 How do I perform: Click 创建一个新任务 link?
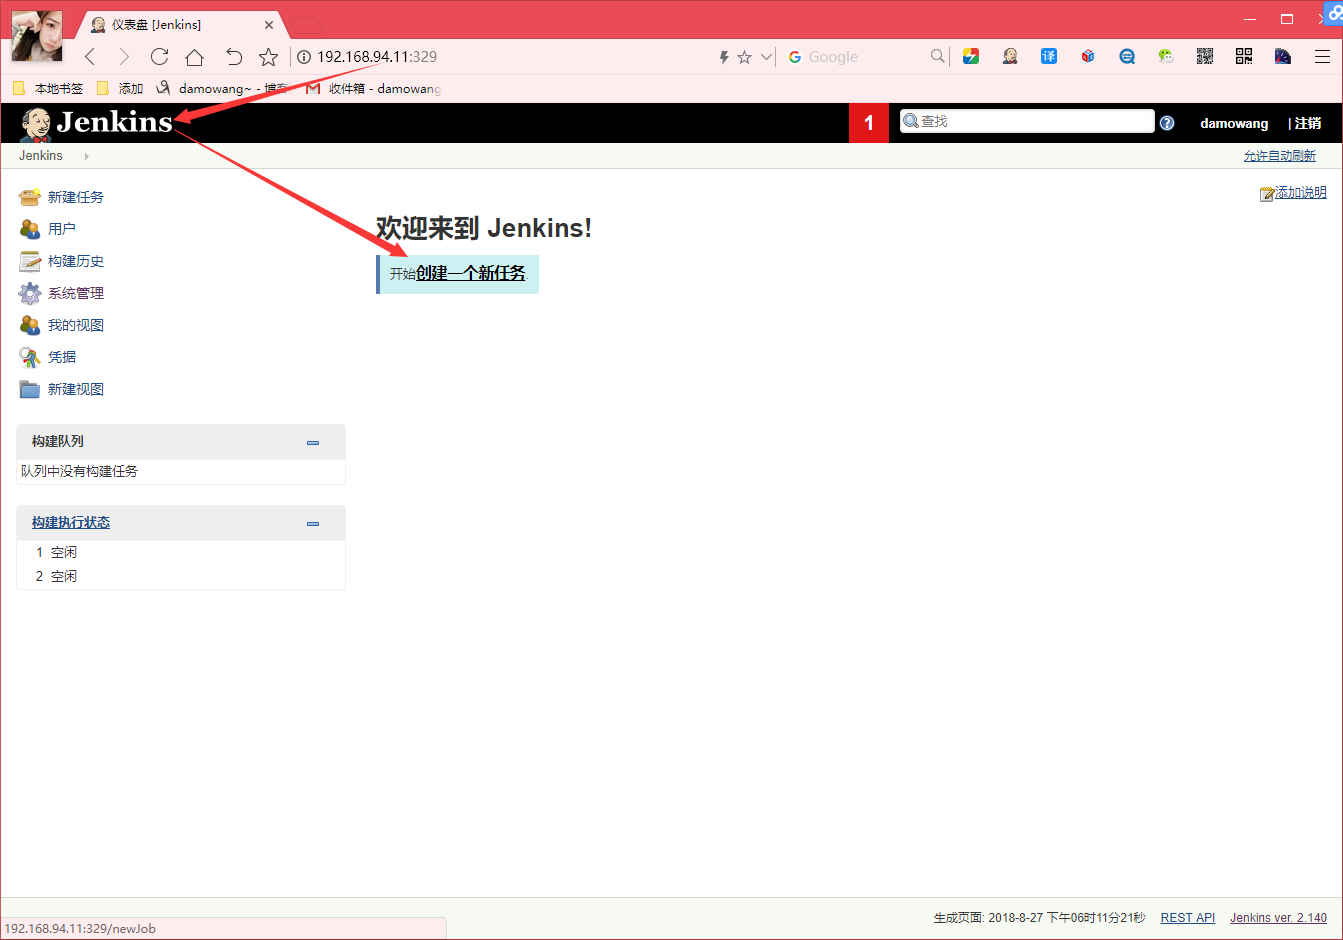(x=471, y=273)
